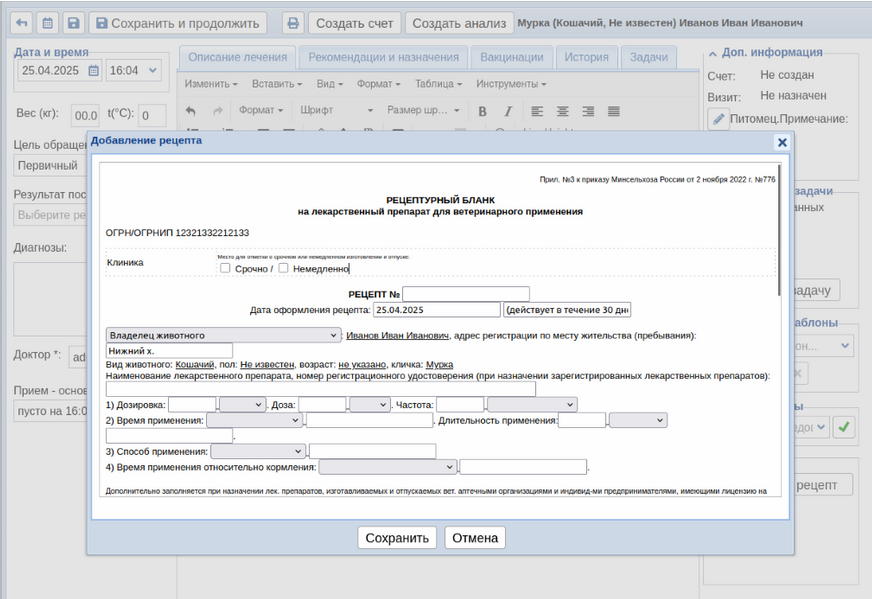Click the recipe number input field
Image resolution: width=872 pixels, height=599 pixels.
(x=466, y=294)
